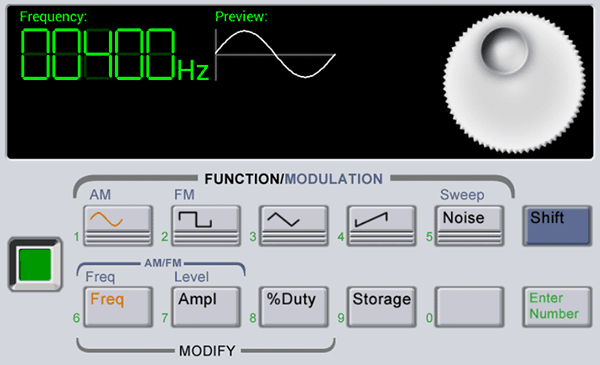Viewport: 600px width, 365px height.
Task: Select the sine wave function button
Action: pyautogui.click(x=118, y=226)
